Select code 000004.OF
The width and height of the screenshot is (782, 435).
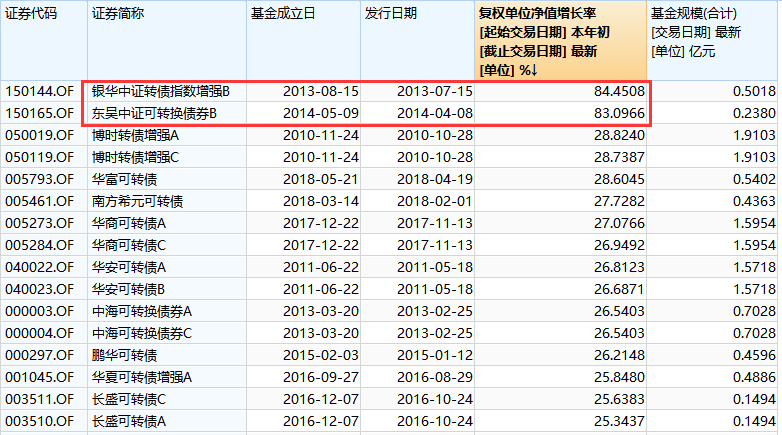[39, 333]
